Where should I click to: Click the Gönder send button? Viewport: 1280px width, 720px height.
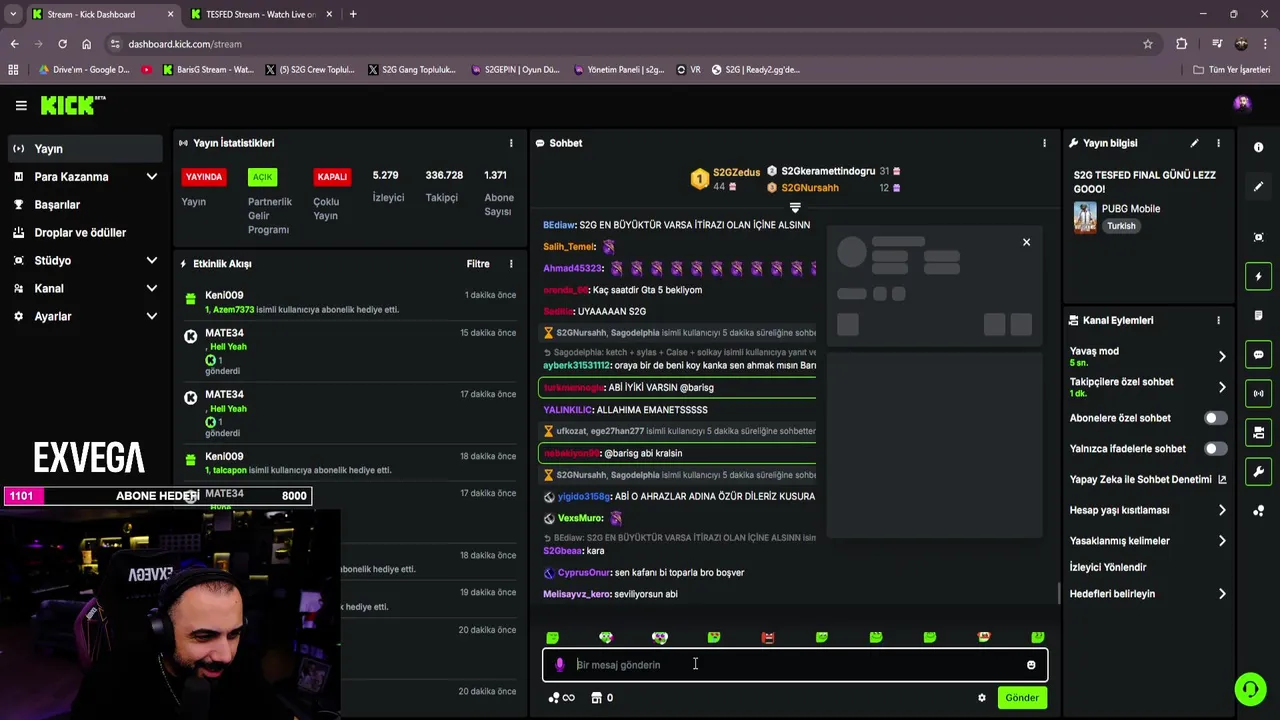[1021, 698]
